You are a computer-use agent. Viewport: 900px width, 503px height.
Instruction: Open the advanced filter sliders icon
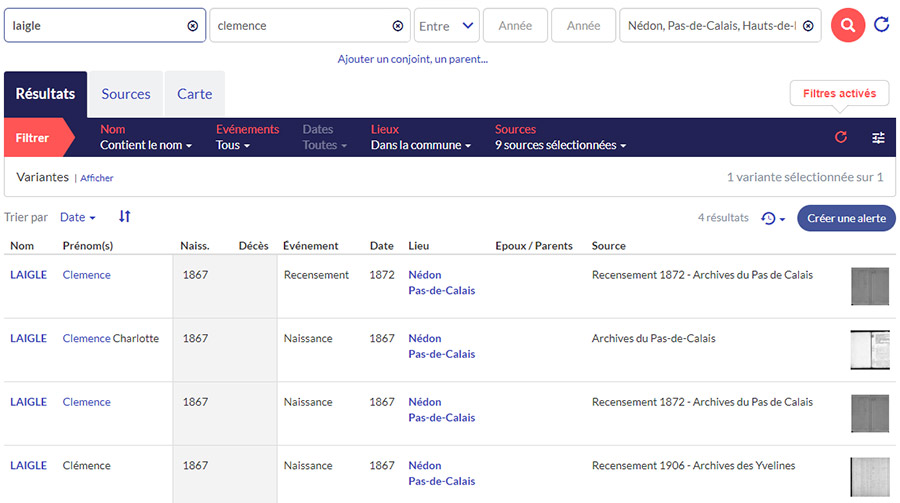pos(878,138)
